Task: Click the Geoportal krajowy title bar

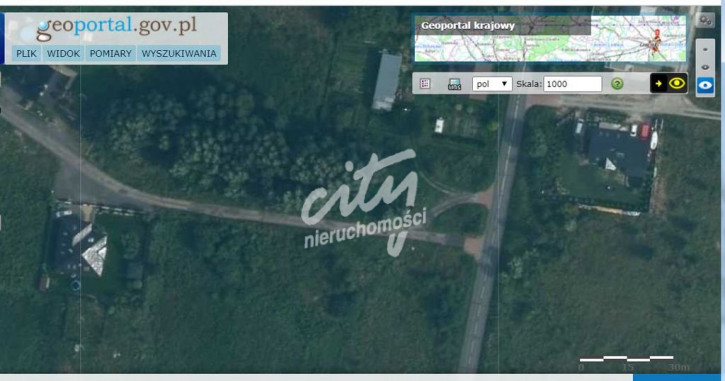Action: point(503,26)
